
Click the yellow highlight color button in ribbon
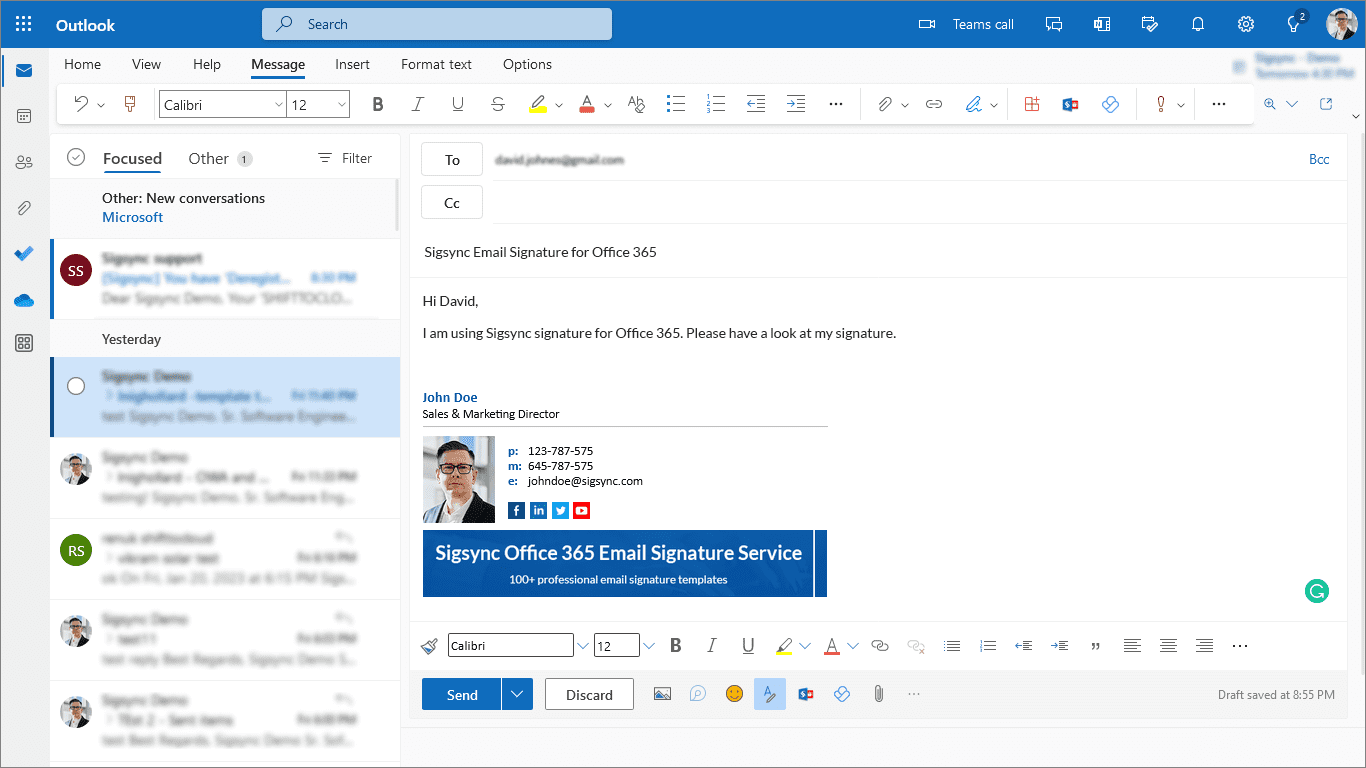[x=538, y=104]
